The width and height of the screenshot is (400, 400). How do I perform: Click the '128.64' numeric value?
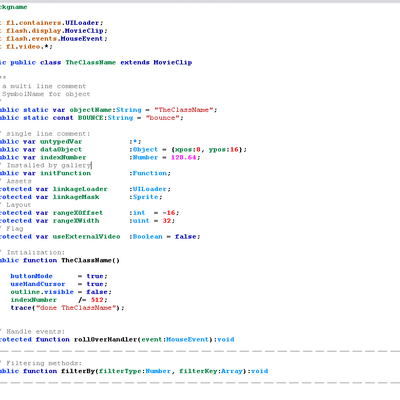pos(183,157)
